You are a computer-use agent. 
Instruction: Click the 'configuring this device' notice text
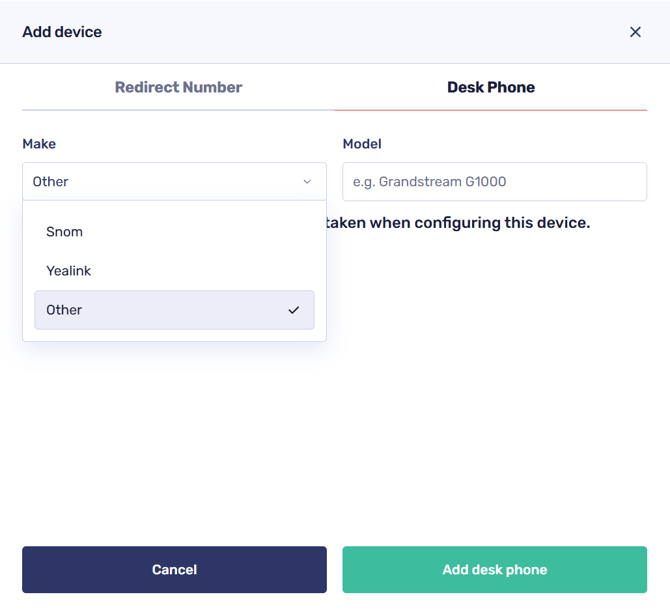(458, 223)
